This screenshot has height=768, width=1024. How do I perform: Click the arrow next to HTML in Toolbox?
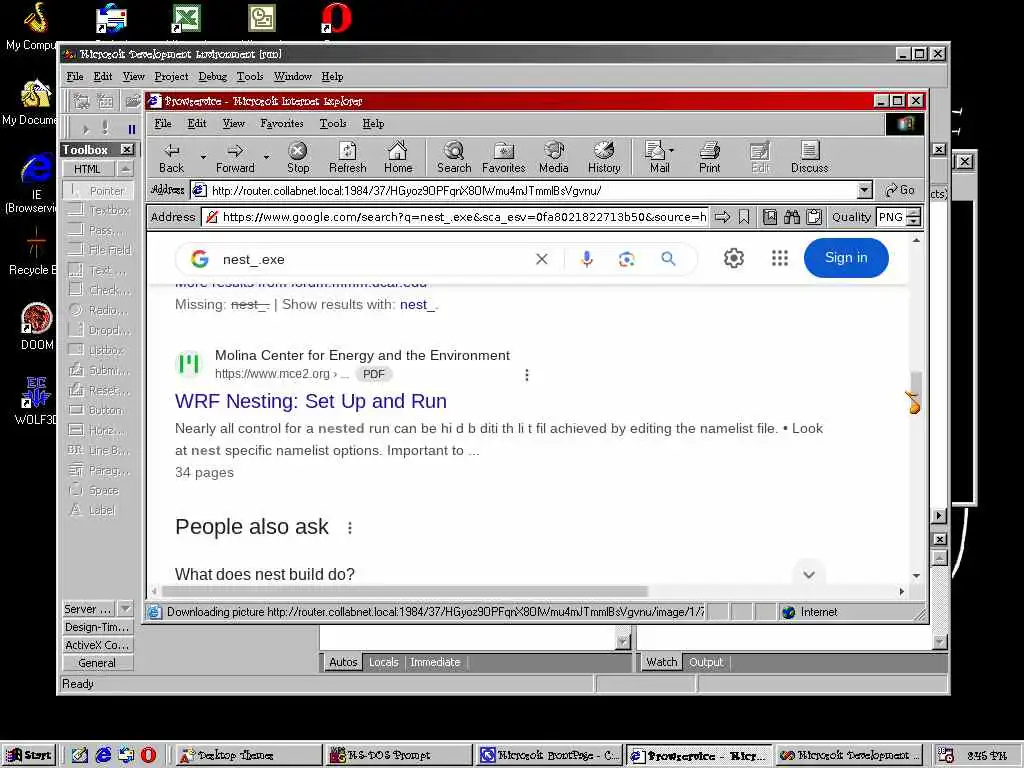pyautogui.click(x=125, y=168)
